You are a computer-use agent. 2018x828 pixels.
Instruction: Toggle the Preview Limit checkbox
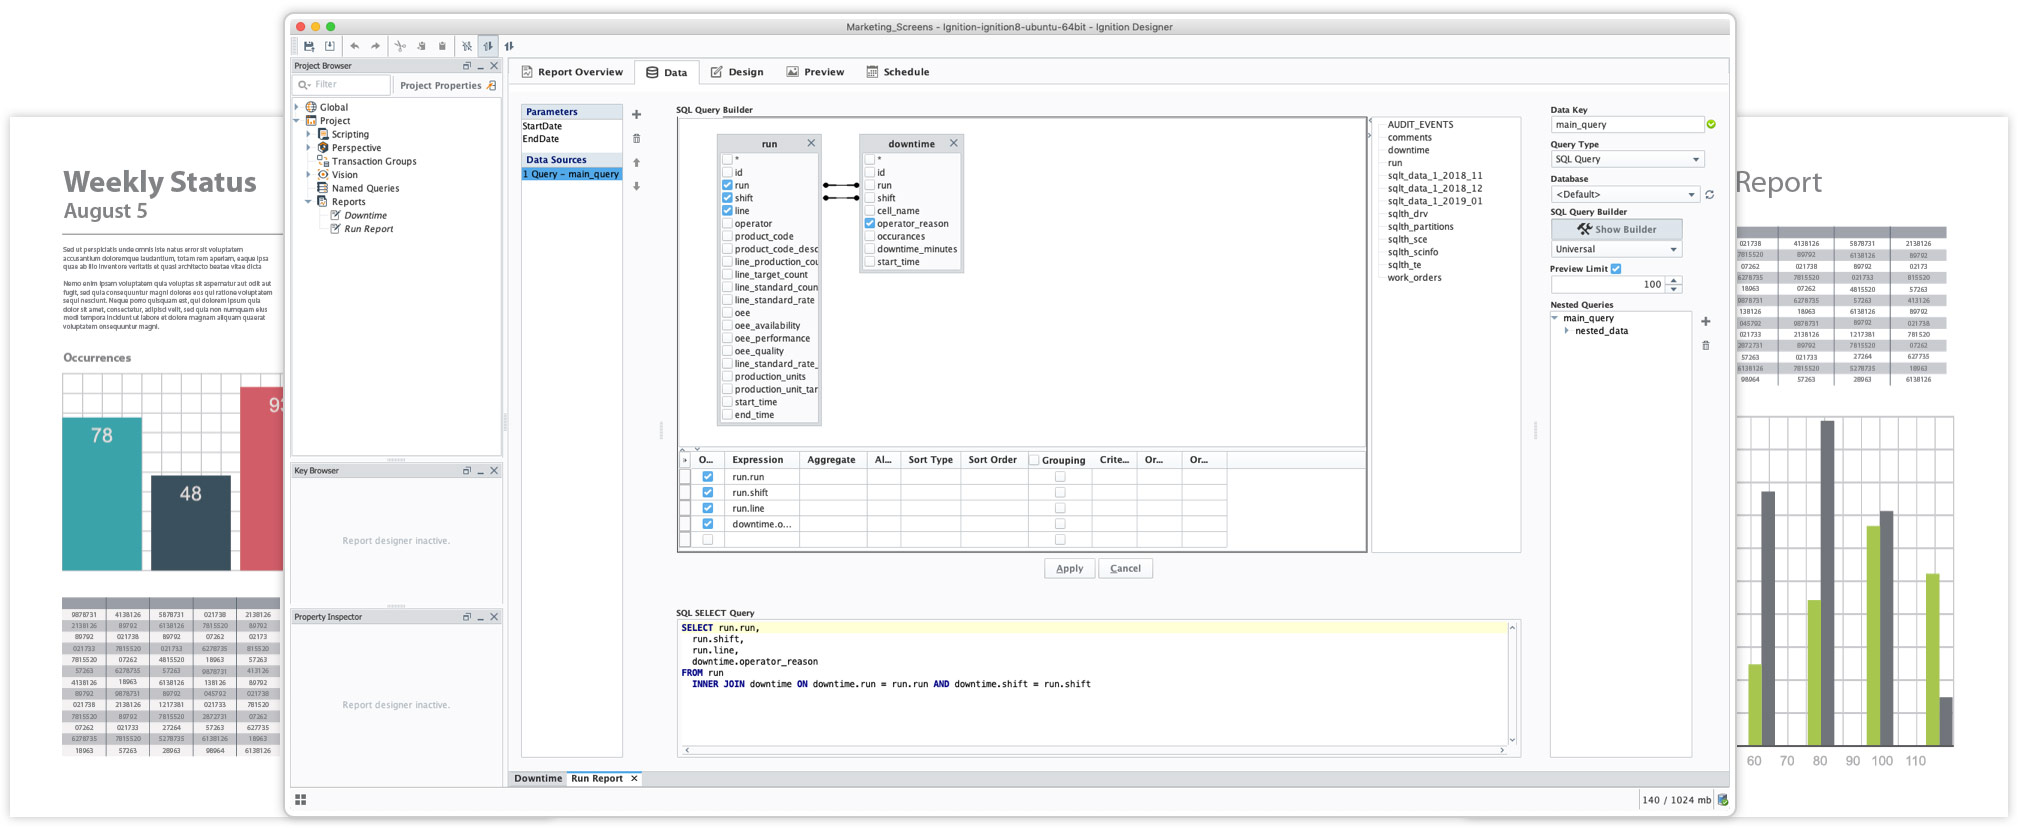click(1616, 268)
